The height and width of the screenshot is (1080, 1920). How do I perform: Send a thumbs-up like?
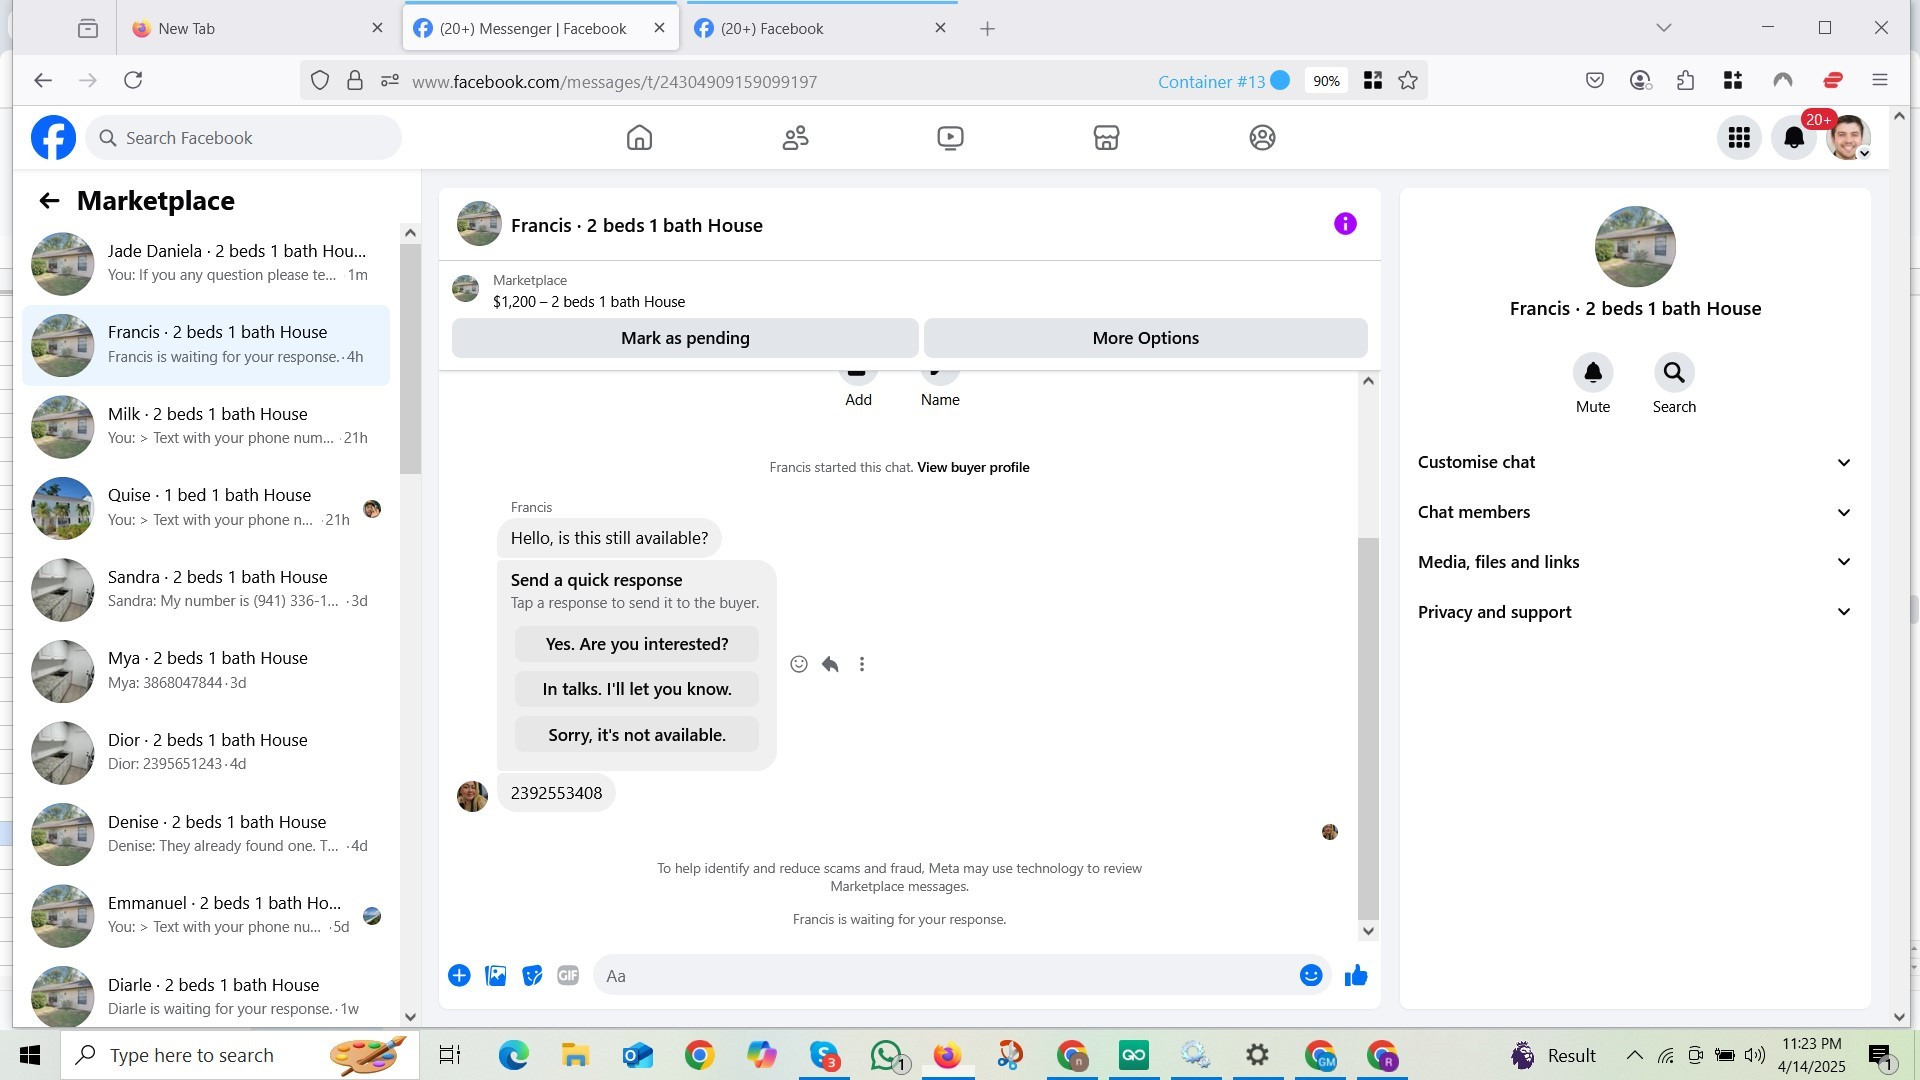coord(1356,976)
